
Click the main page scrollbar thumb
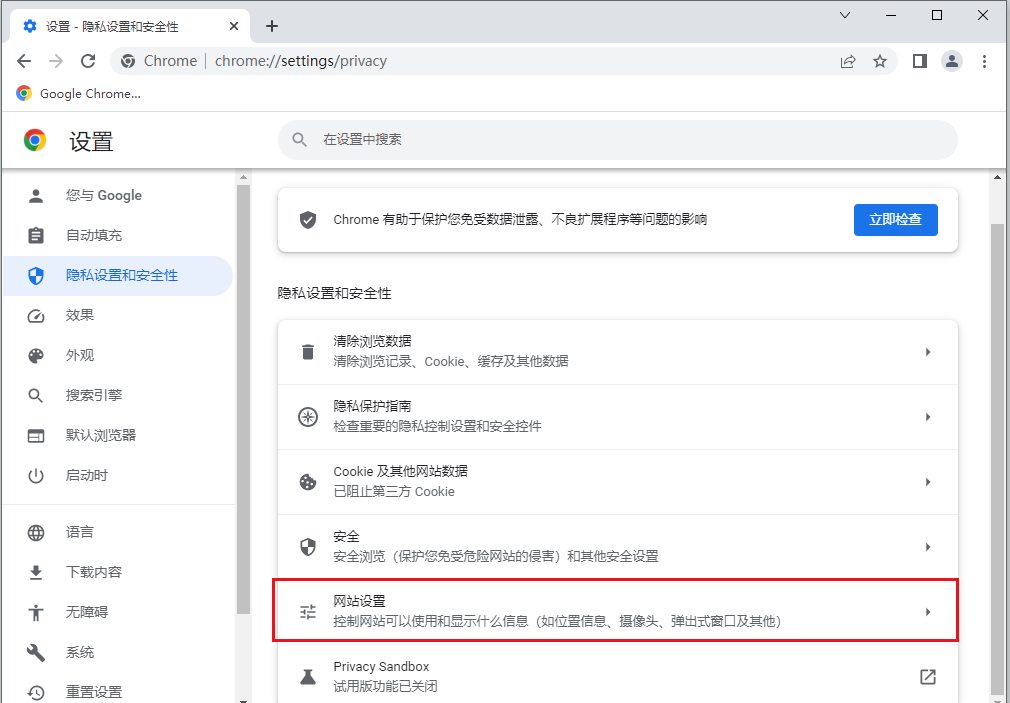pyautogui.click(x=997, y=461)
